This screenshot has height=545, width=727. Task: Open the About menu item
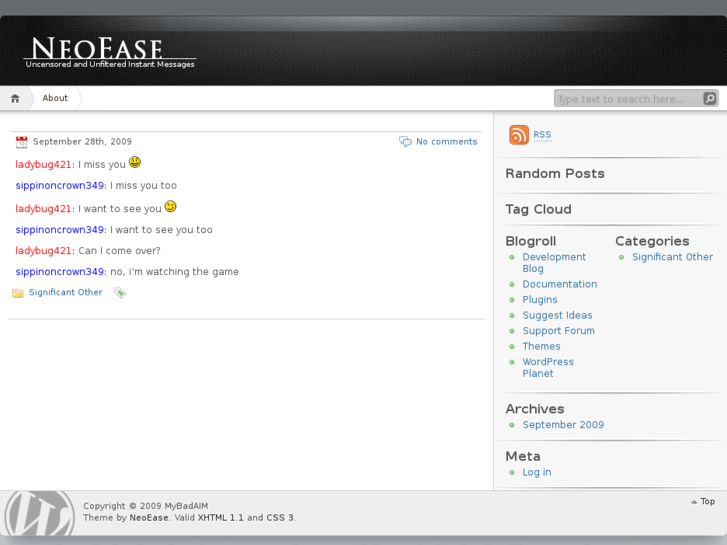[x=55, y=98]
